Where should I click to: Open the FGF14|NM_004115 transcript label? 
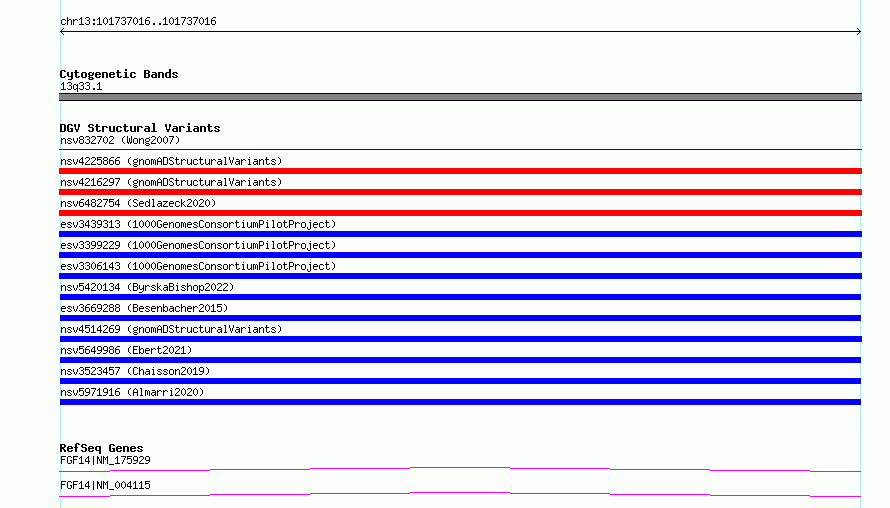point(105,485)
